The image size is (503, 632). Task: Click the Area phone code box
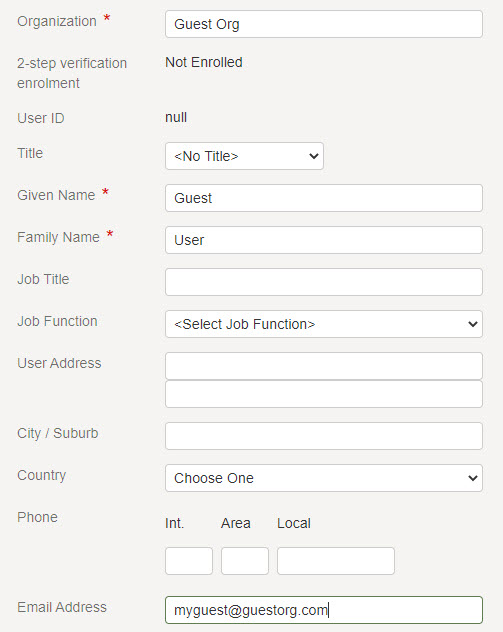245,561
